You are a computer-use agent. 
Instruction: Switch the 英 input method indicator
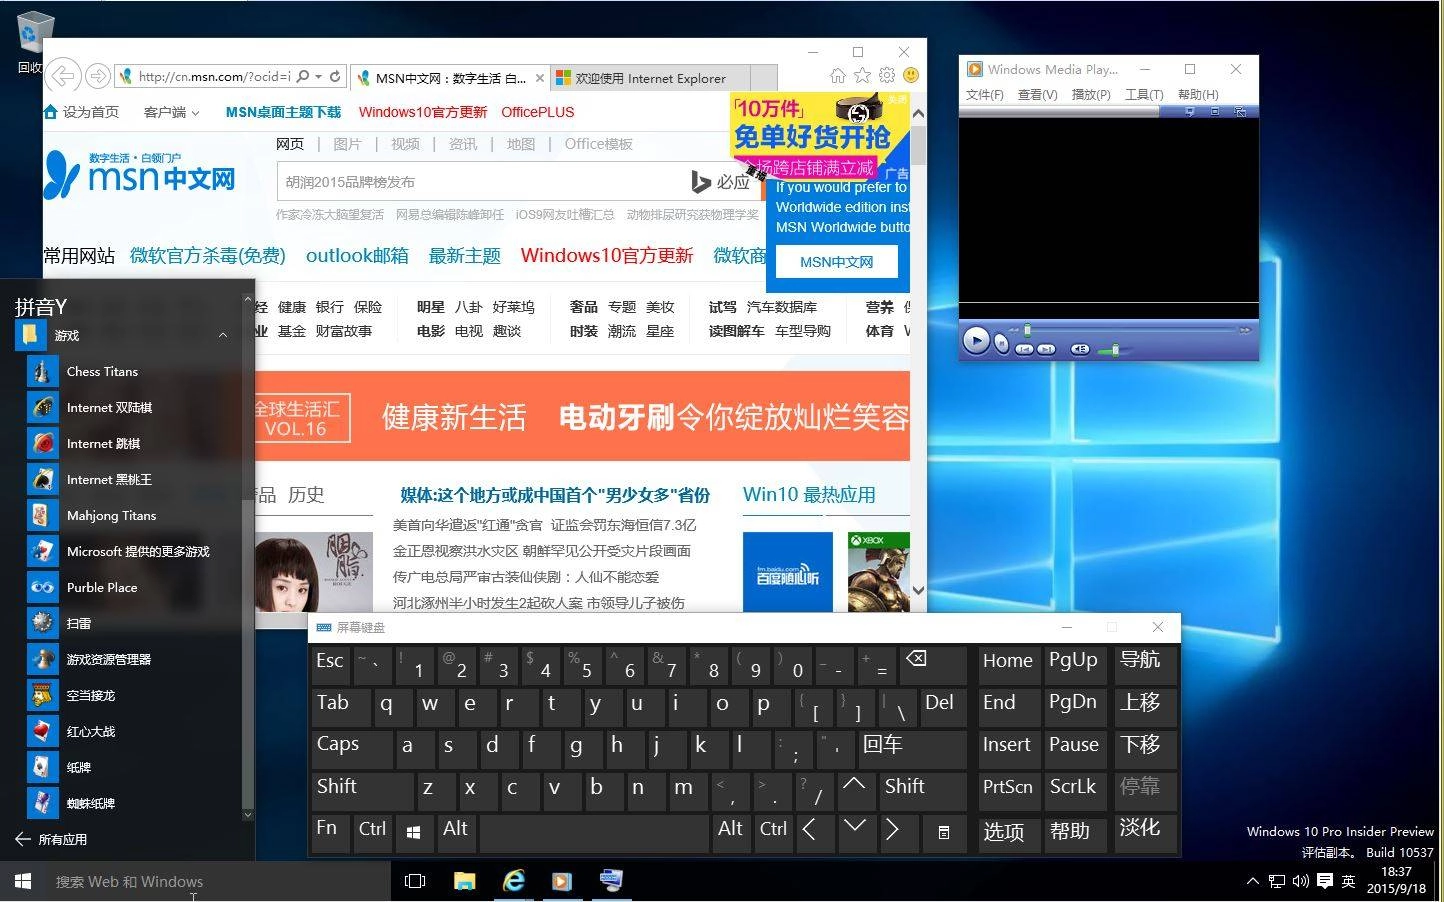(x=1348, y=881)
